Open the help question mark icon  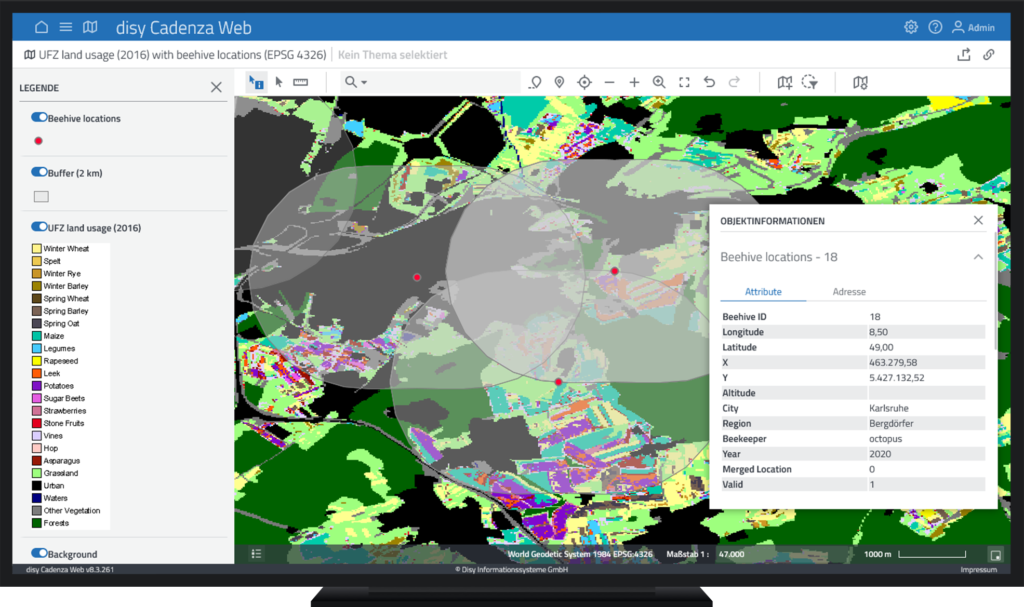[x=935, y=27]
